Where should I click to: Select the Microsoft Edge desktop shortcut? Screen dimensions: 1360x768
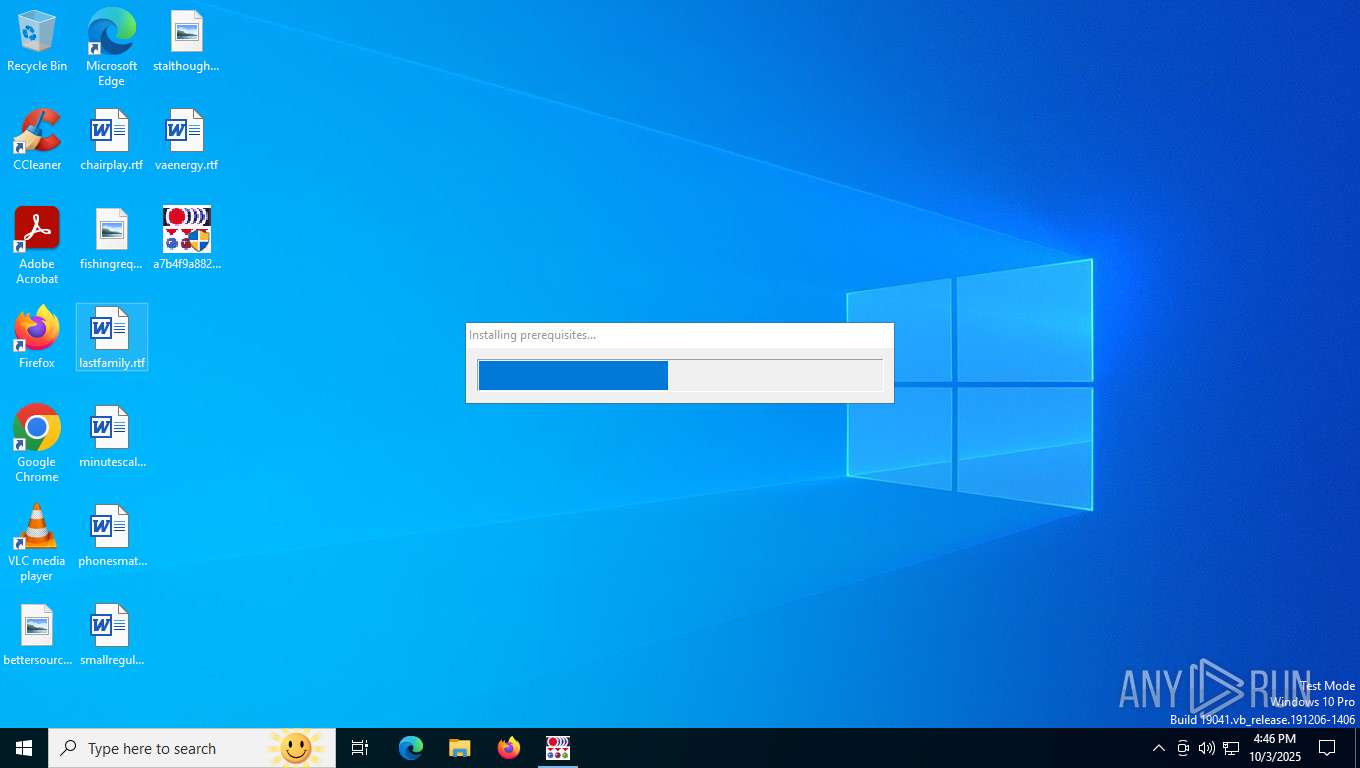tap(111, 48)
